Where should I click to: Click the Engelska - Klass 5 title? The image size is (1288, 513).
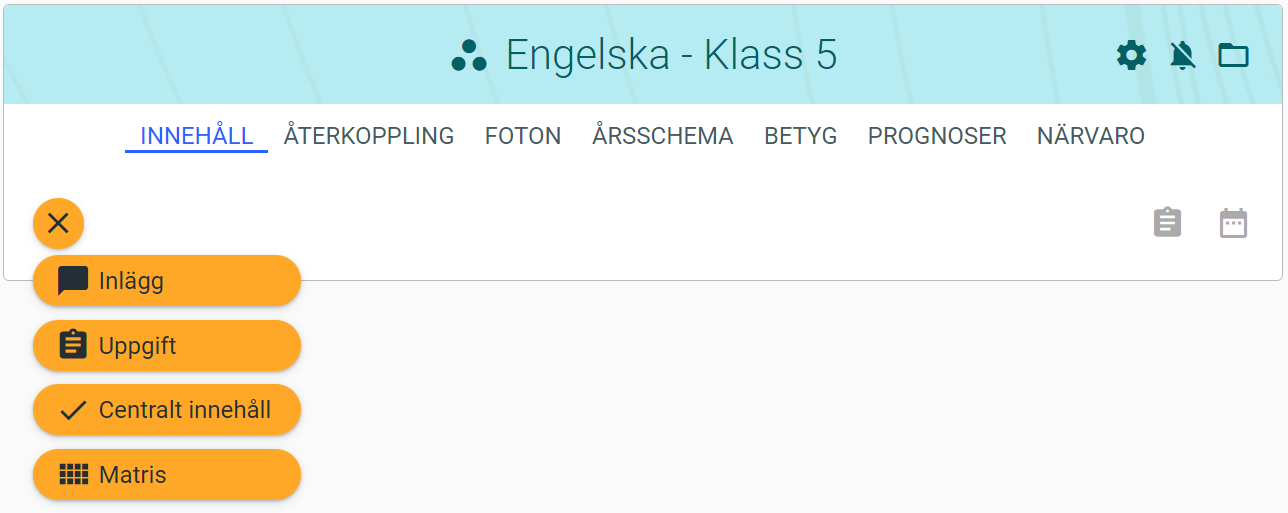[671, 55]
